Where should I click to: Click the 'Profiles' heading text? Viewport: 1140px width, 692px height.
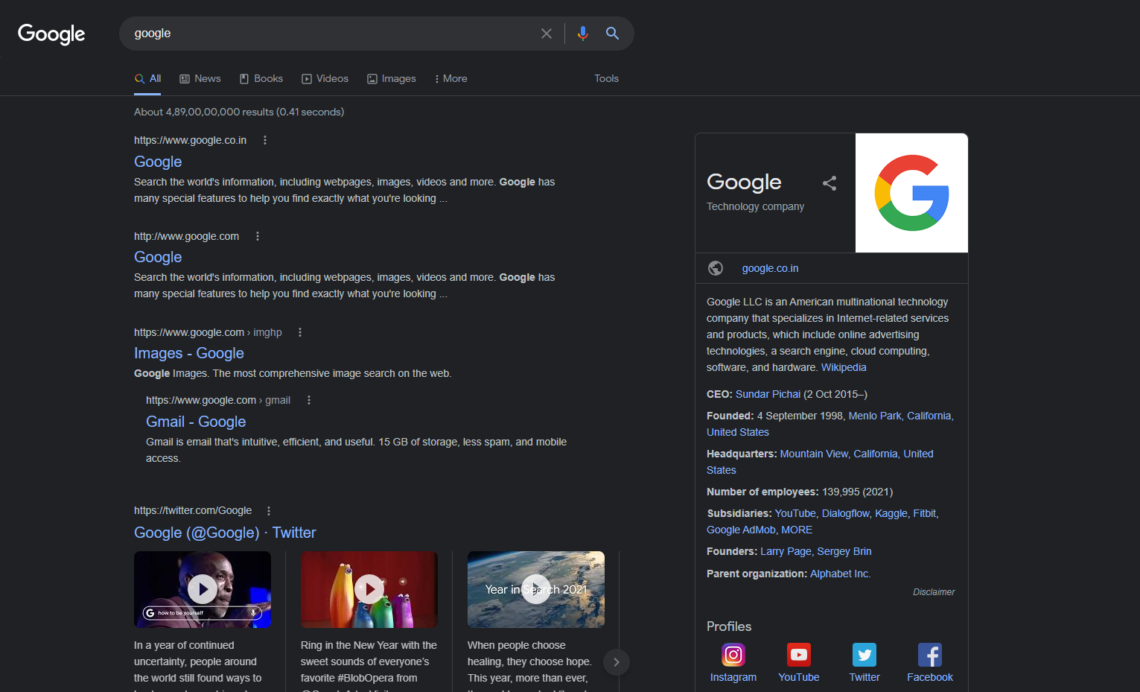[728, 627]
